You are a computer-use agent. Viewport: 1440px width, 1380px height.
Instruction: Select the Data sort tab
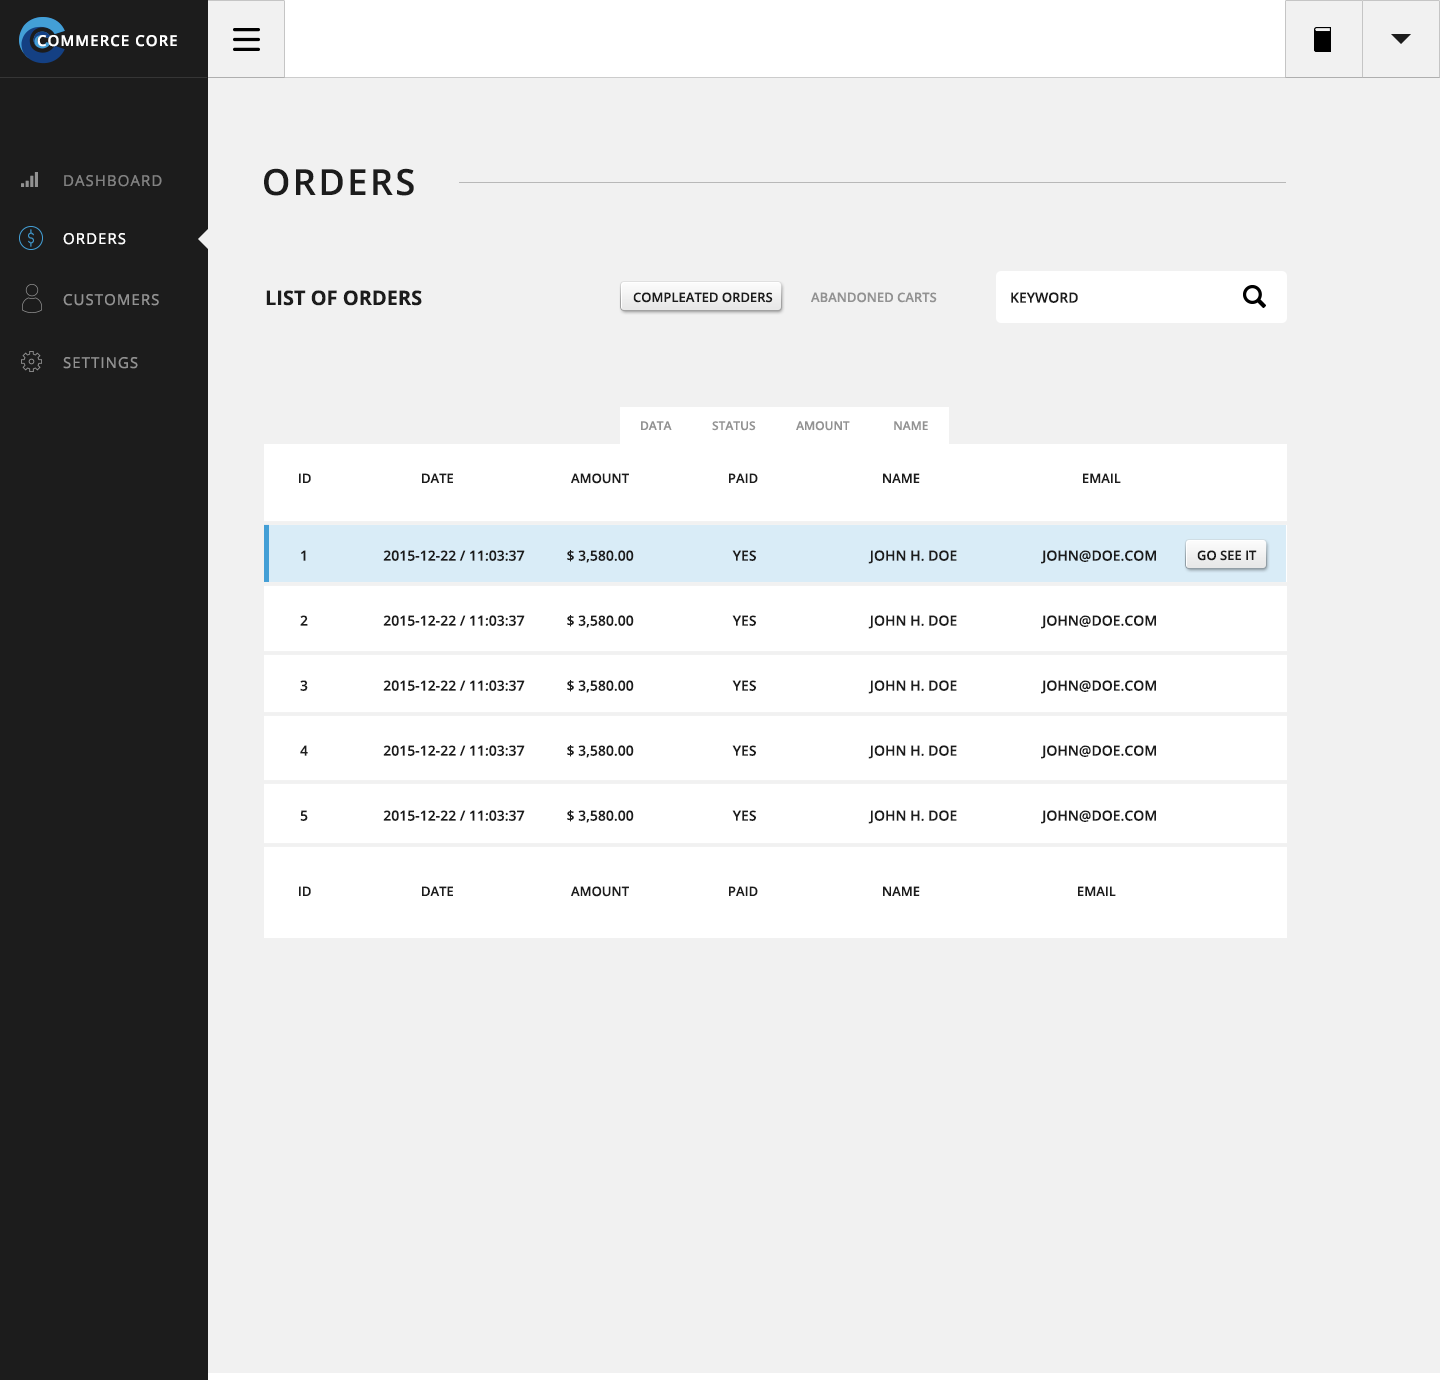pyautogui.click(x=655, y=426)
